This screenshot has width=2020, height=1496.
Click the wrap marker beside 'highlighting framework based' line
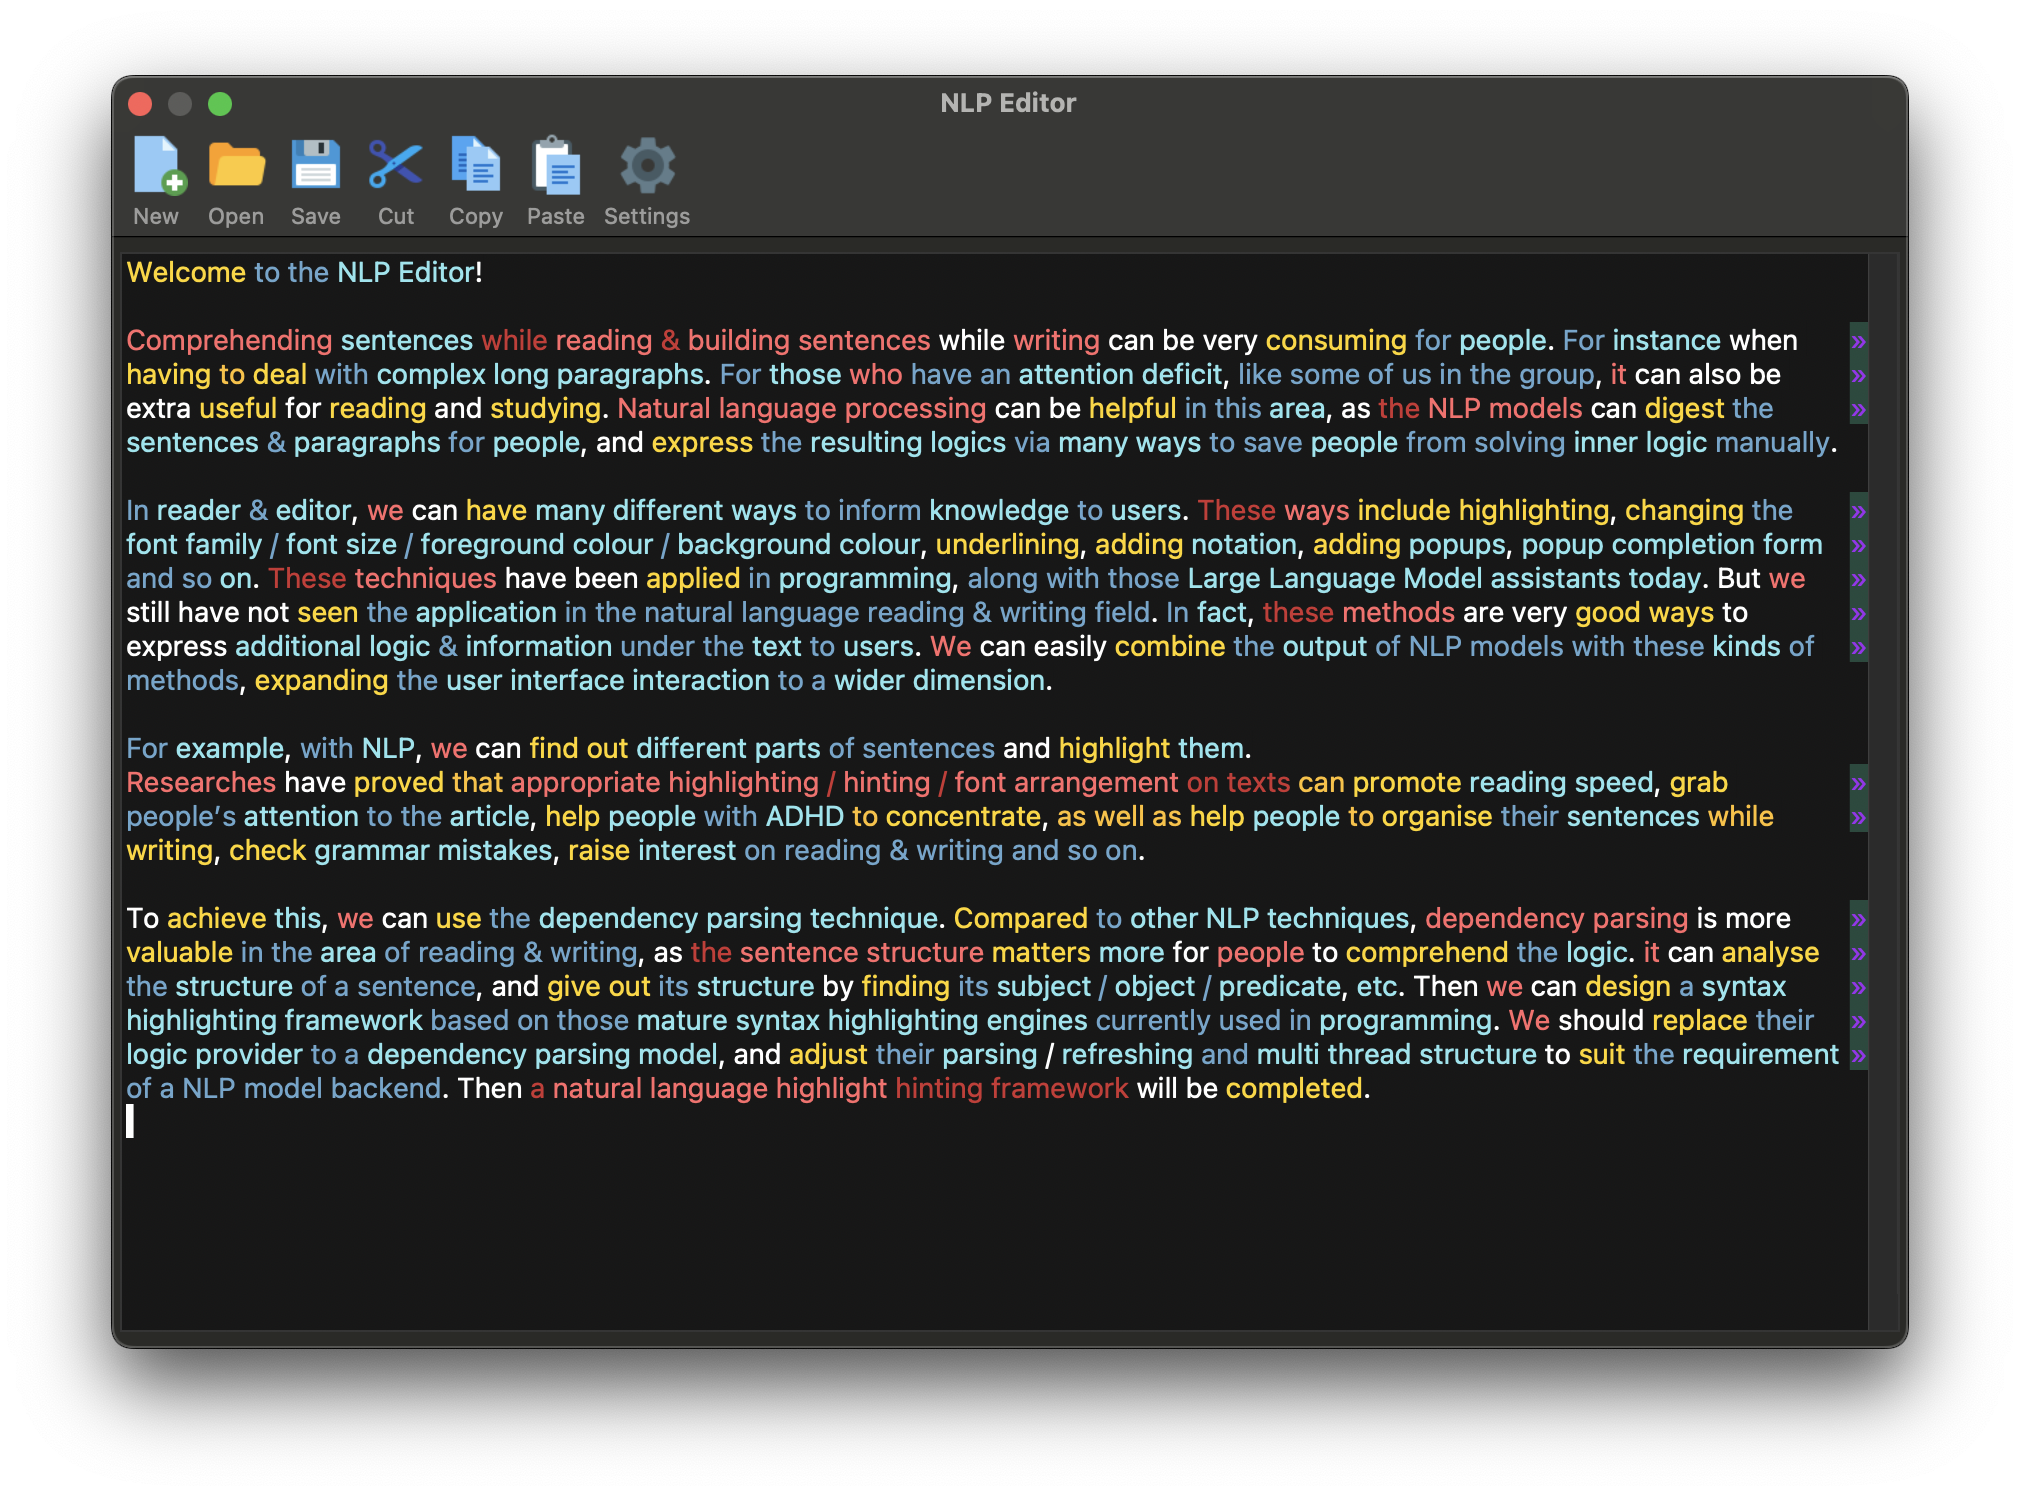(x=1858, y=1021)
